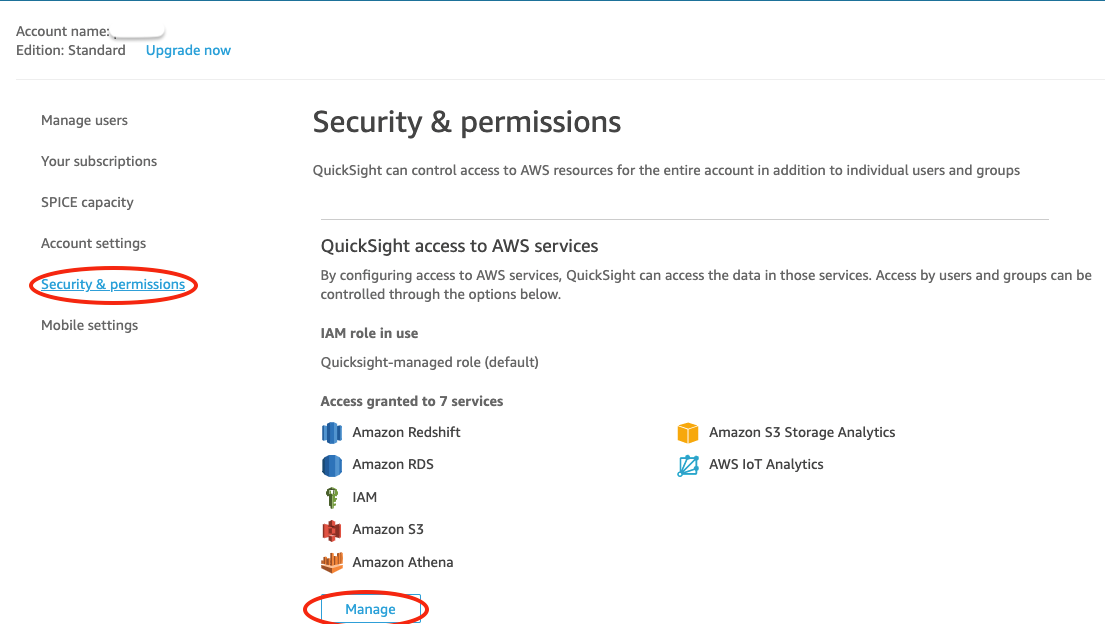Open SPICE capacity settings
The height and width of the screenshot is (624, 1105).
point(87,202)
